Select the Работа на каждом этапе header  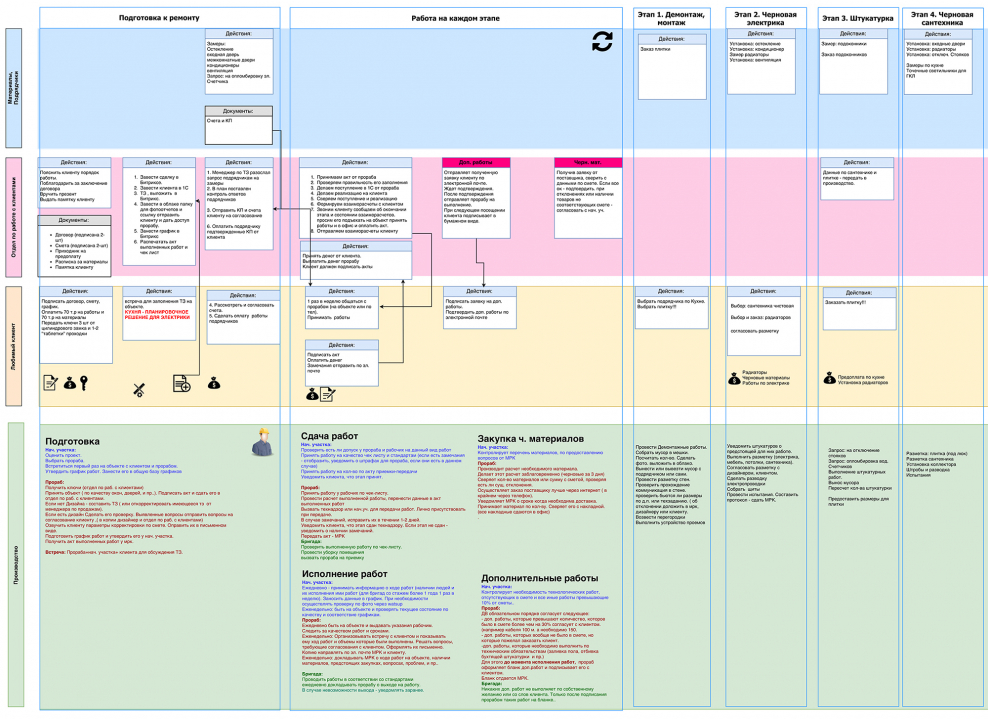click(456, 16)
